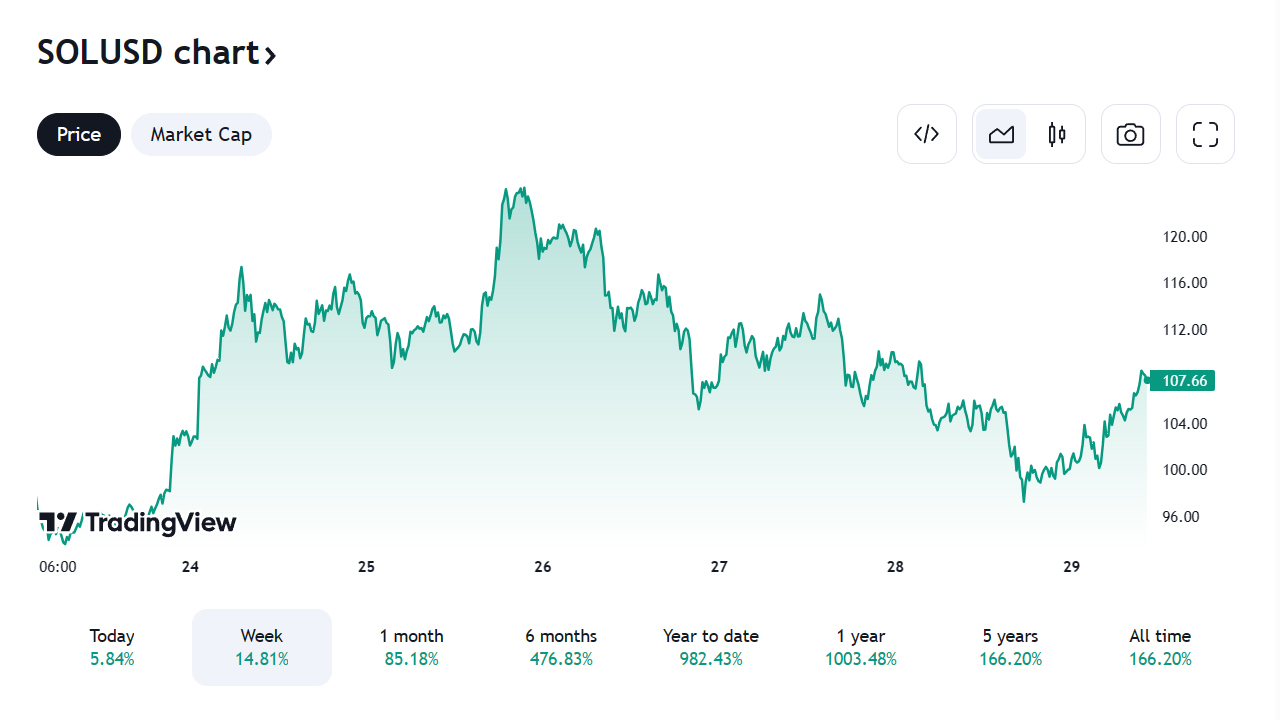Display the 5 years range
This screenshot has height=720, width=1280.
click(x=1010, y=647)
